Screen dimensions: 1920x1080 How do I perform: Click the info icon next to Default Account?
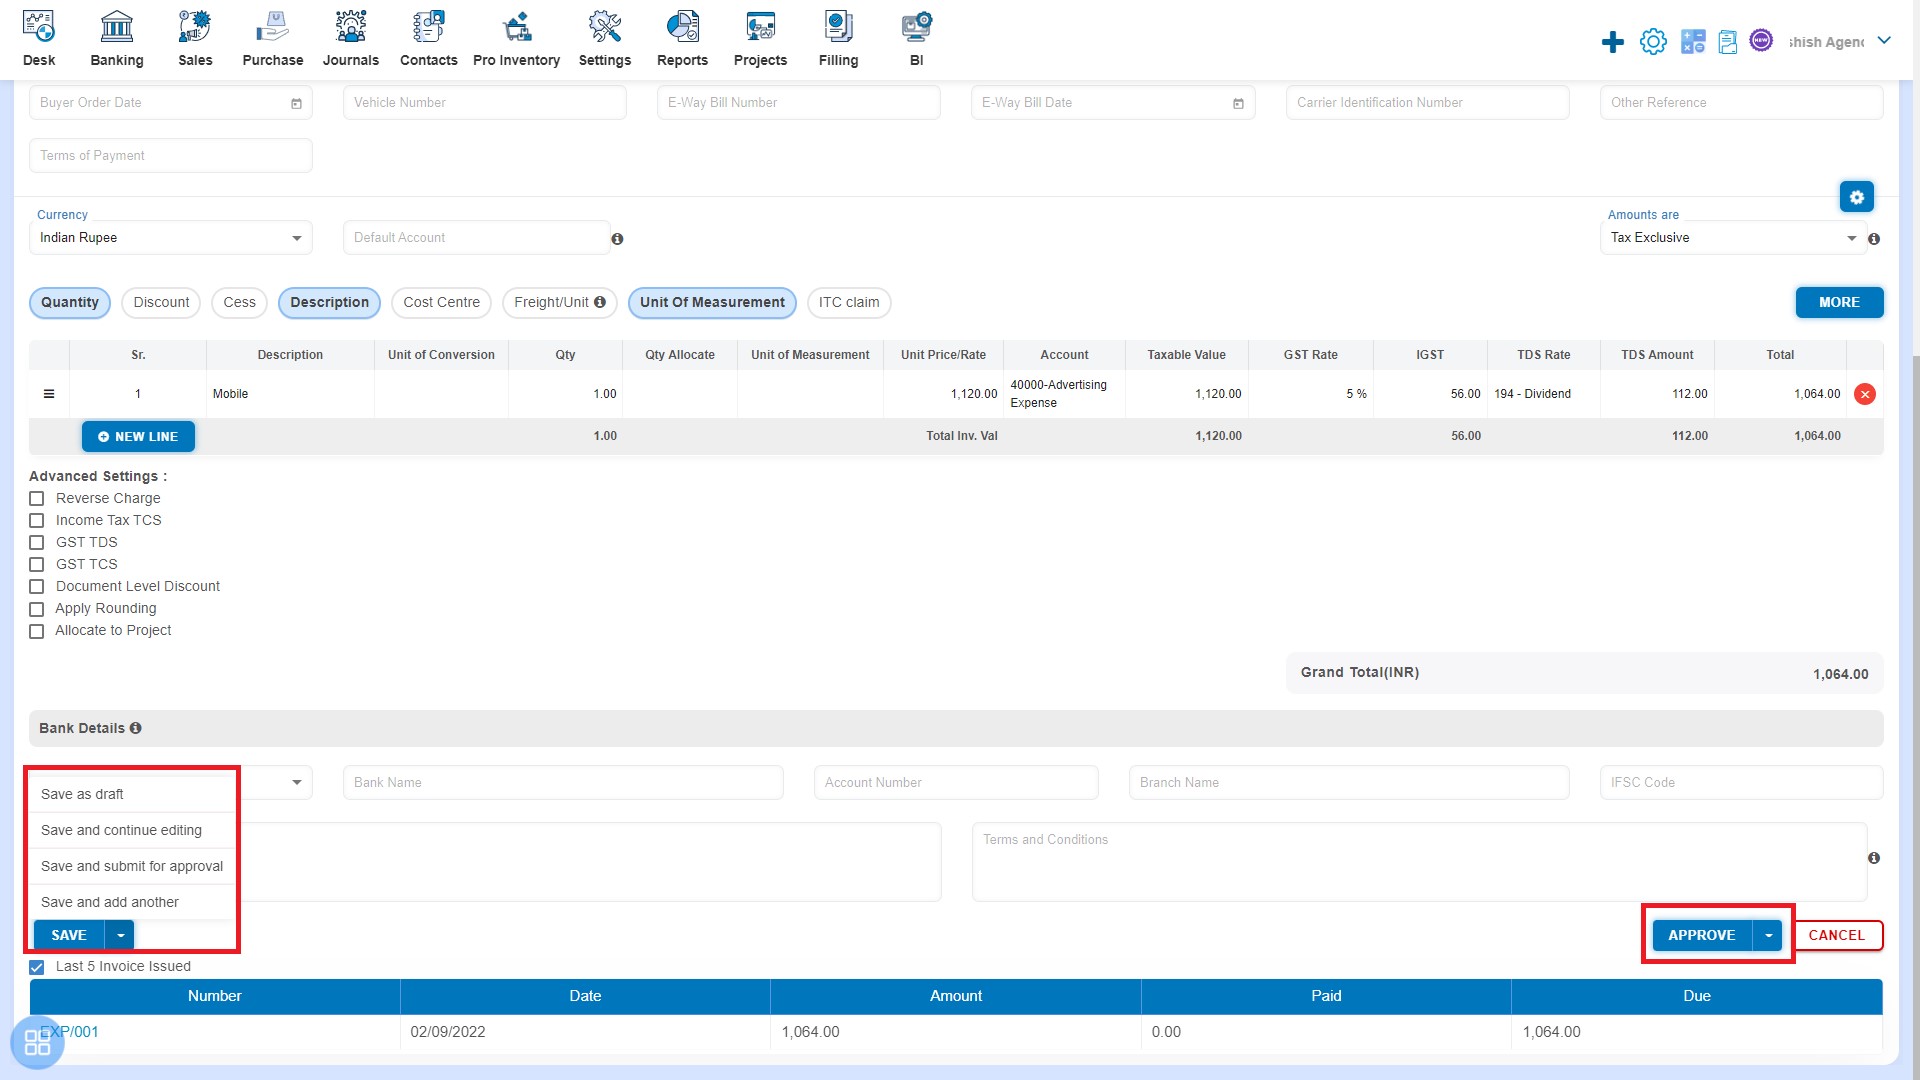click(617, 239)
